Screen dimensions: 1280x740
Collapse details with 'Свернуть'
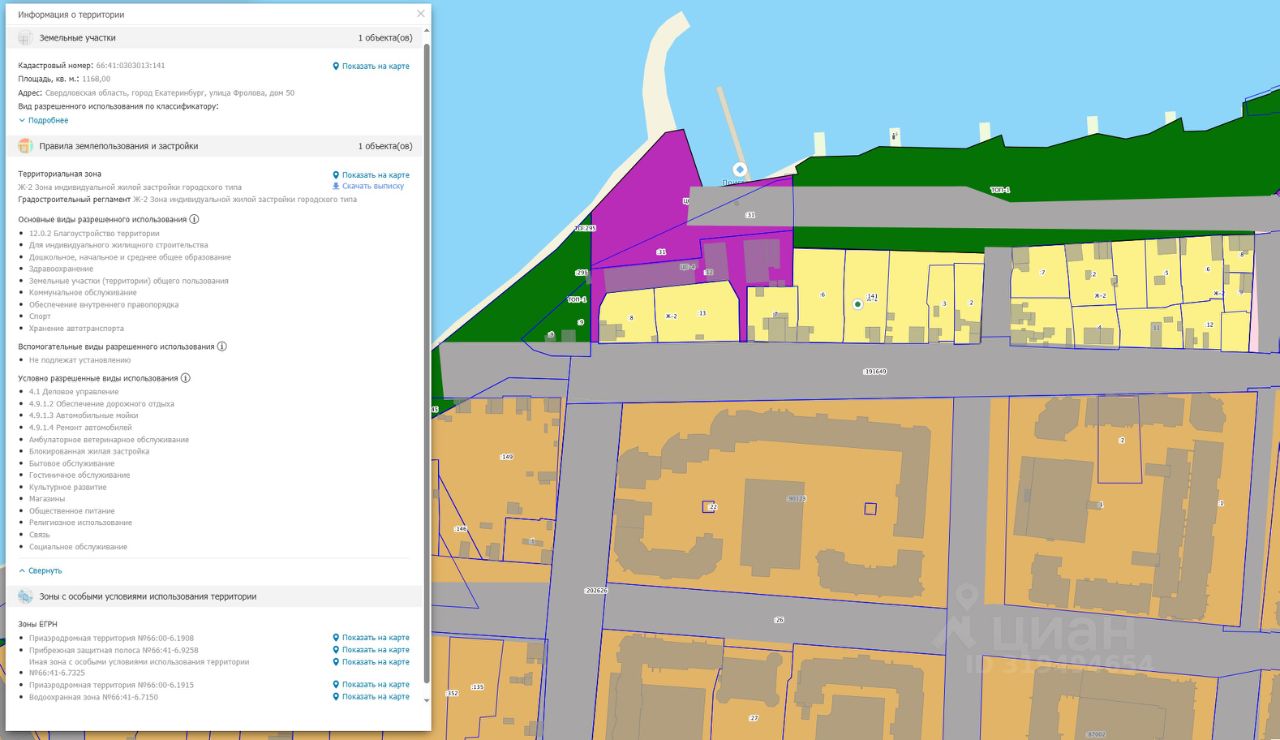coord(40,570)
